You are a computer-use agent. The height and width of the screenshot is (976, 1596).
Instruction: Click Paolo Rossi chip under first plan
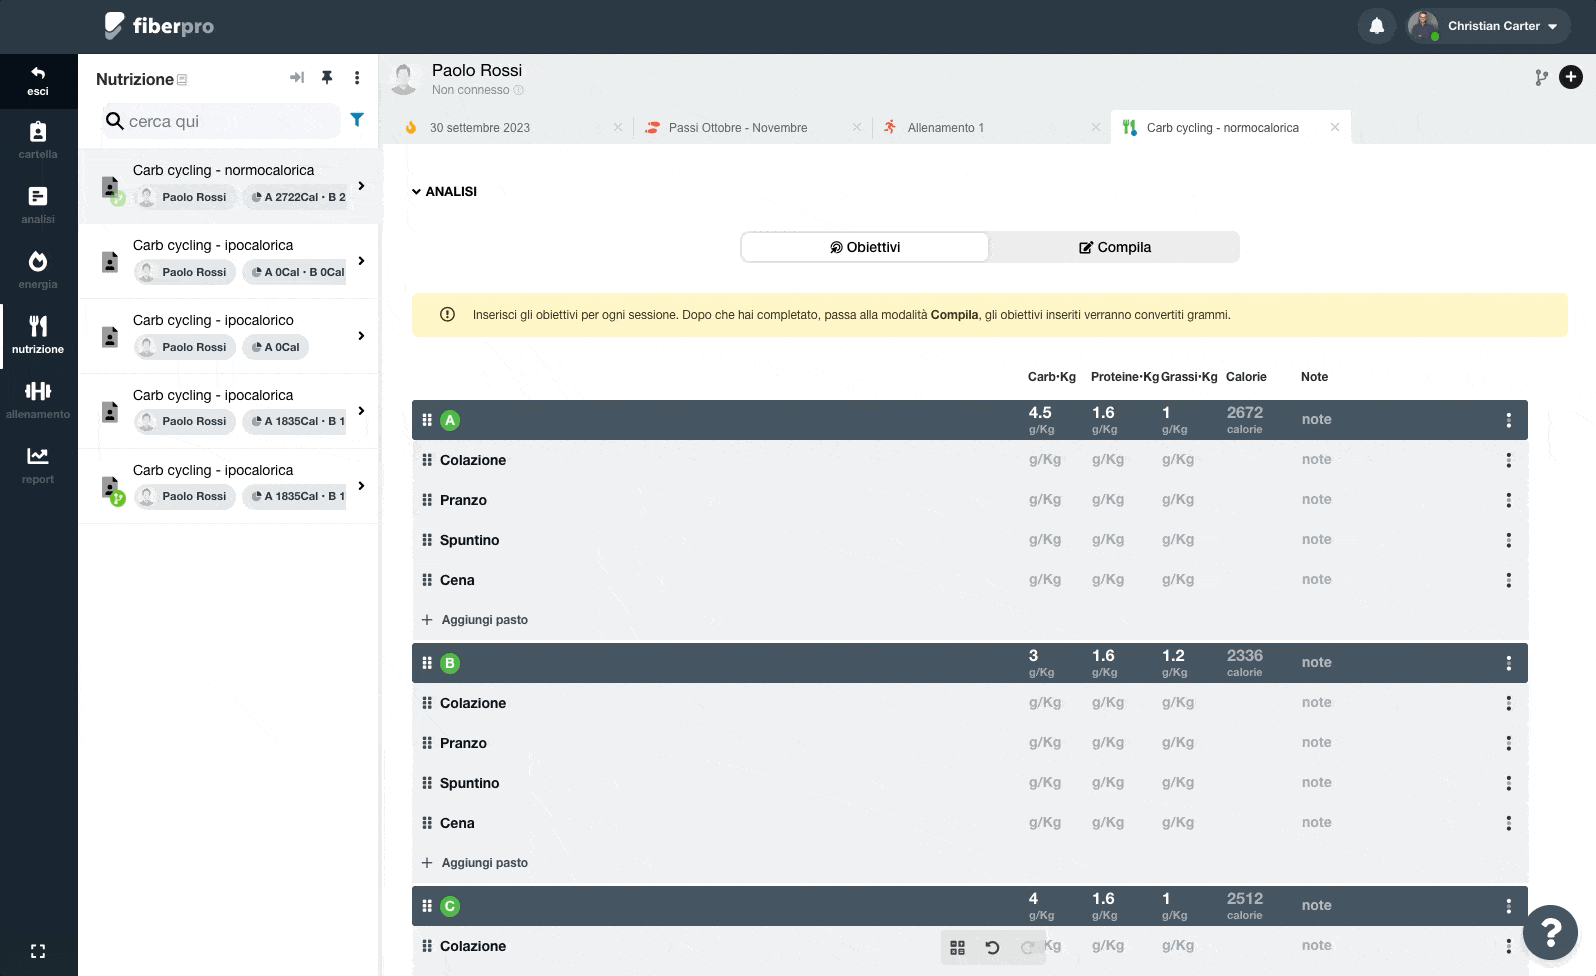point(185,197)
